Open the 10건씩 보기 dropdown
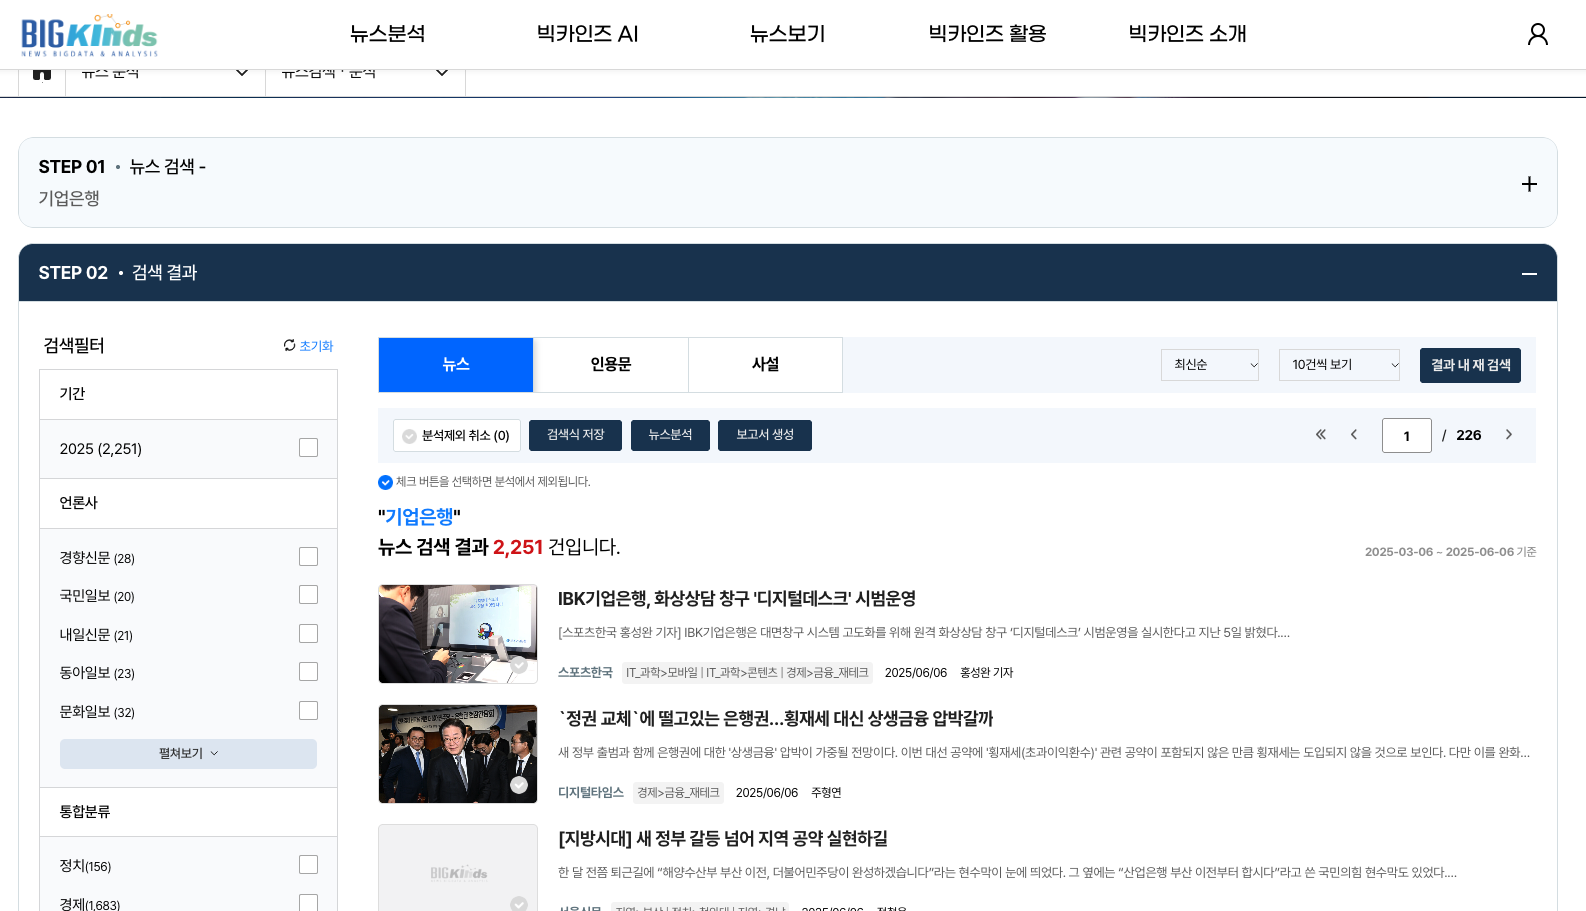 pyautogui.click(x=1339, y=365)
